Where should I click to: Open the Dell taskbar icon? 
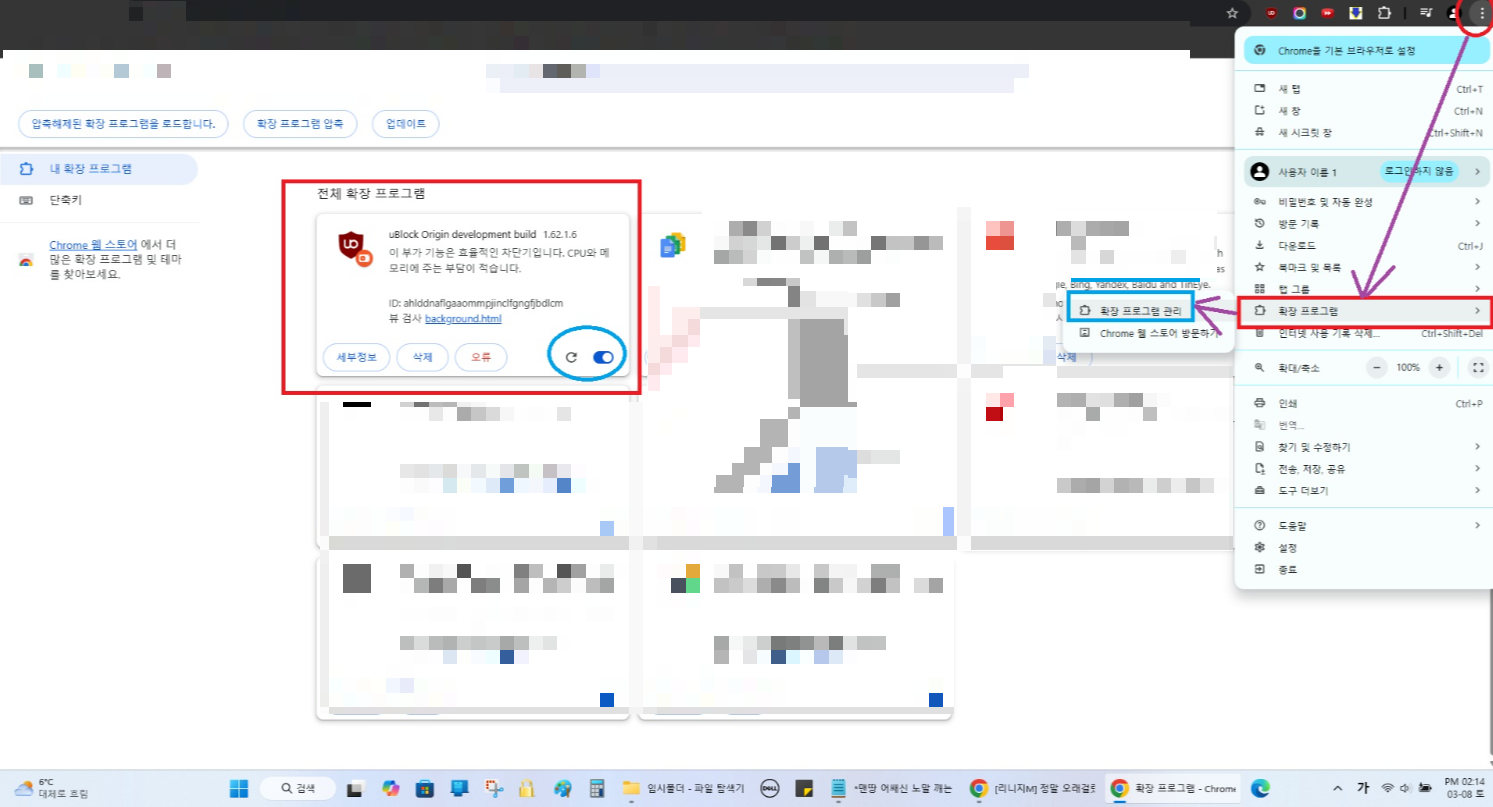pos(769,788)
